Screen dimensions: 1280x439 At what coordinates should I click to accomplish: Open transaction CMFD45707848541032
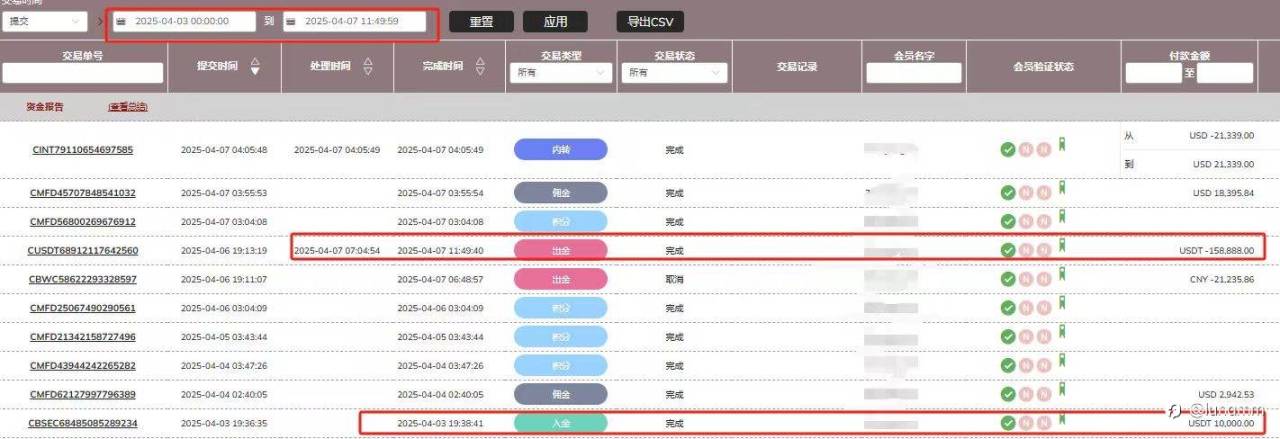pyautogui.click(x=83, y=192)
